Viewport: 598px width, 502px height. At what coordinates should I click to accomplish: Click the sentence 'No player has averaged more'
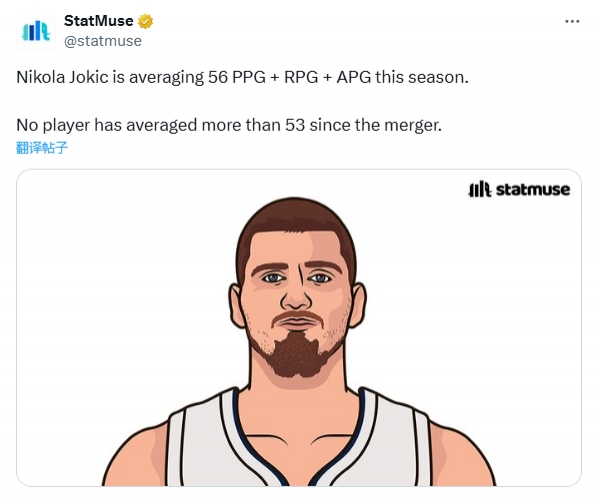(x=229, y=125)
